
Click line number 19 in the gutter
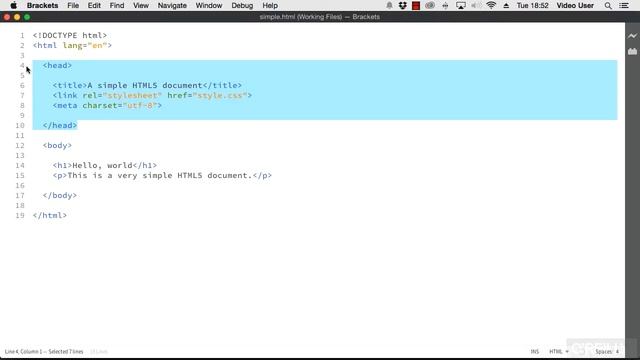20,216
